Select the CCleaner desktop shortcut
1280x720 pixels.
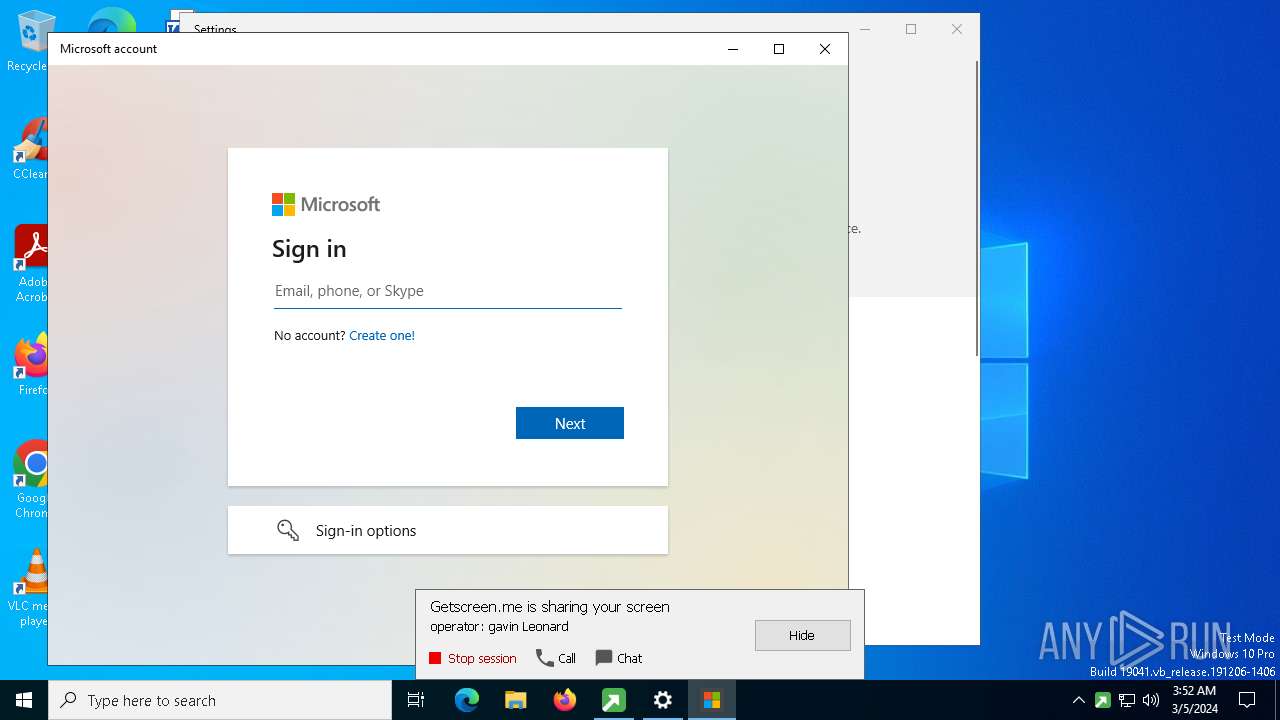[30, 150]
